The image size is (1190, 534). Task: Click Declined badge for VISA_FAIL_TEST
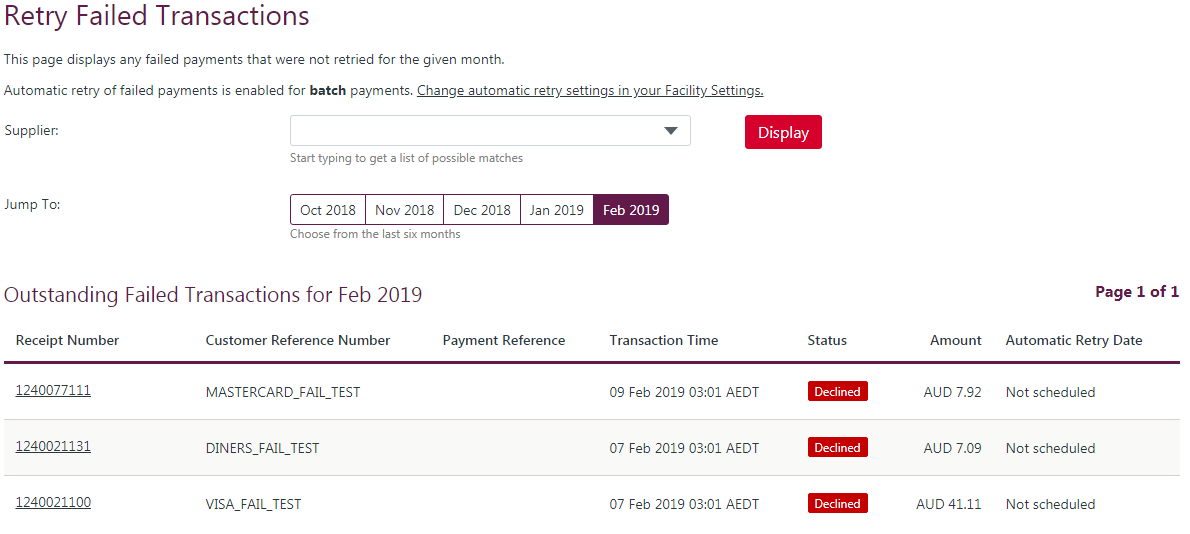coord(837,504)
